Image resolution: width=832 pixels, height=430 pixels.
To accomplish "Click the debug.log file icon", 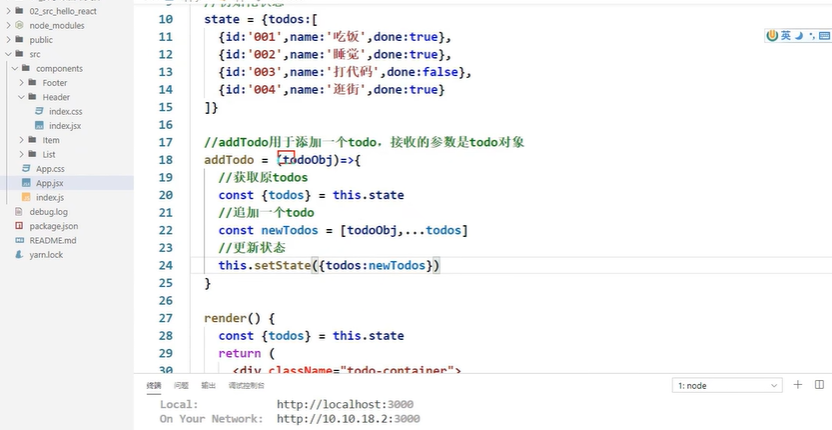I will 19,212.
